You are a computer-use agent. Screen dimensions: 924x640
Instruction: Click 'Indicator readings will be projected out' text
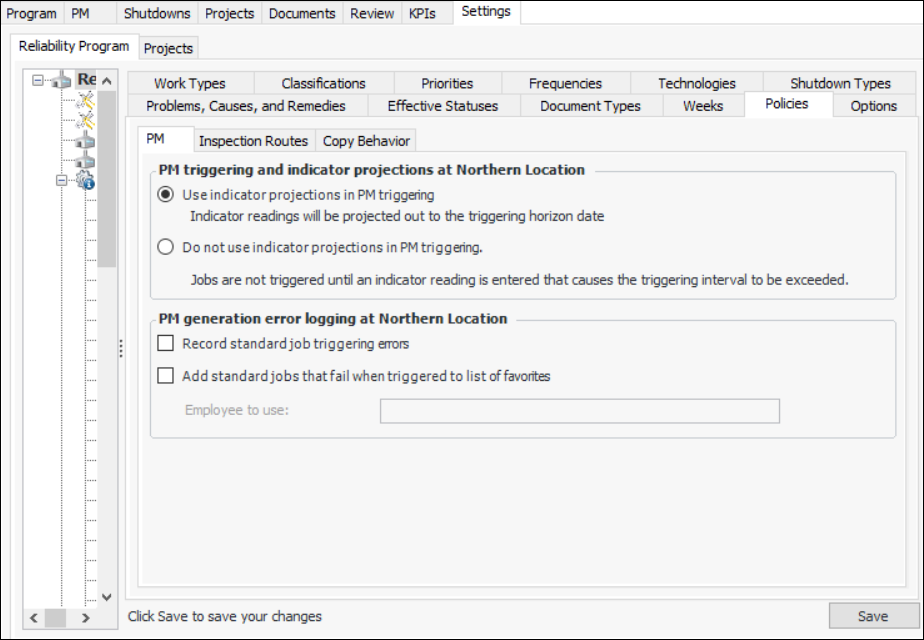pos(397,216)
